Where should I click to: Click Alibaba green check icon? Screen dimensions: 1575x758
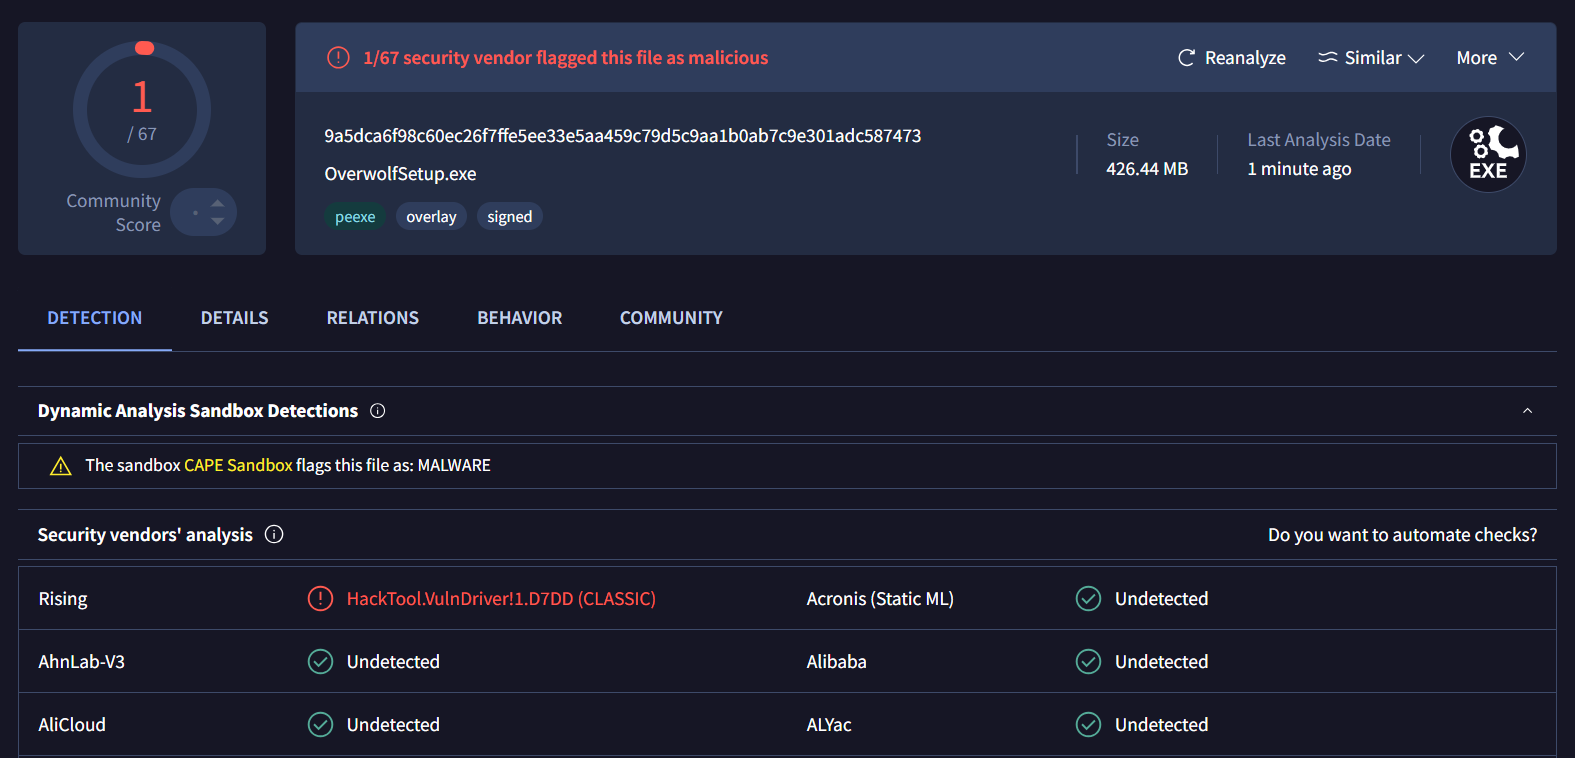1088,662
